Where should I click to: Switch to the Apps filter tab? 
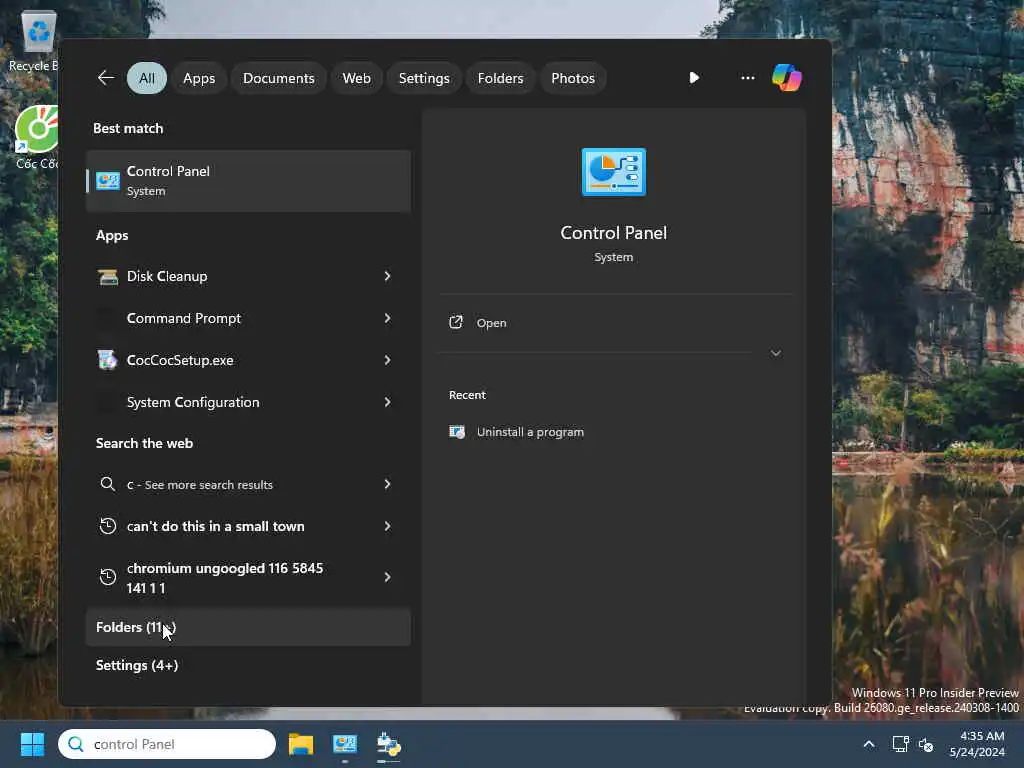(199, 78)
